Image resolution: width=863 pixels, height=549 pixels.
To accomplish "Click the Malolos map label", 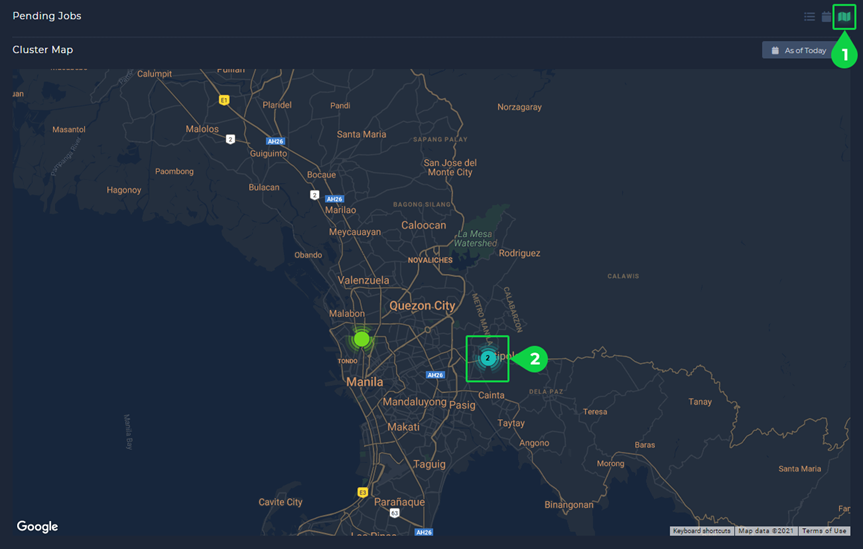I will tap(202, 129).
